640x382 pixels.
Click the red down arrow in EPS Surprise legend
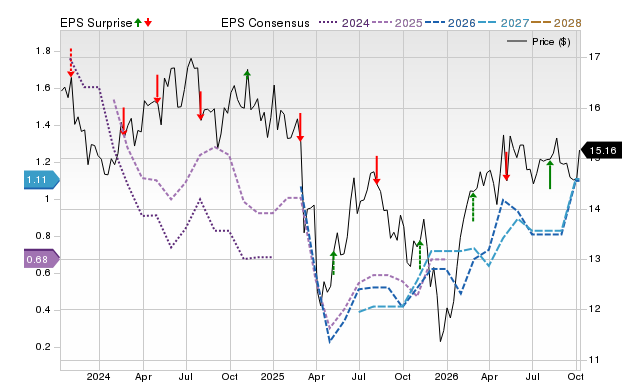pos(148,22)
